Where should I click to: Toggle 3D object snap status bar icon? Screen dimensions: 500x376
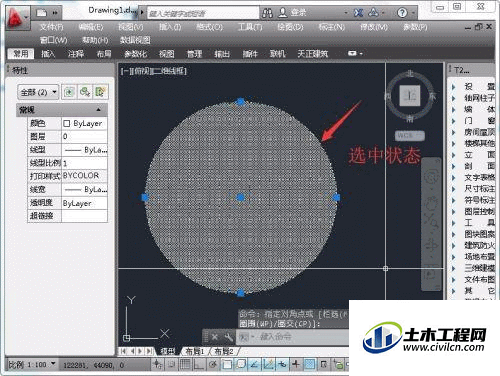tap(241, 364)
